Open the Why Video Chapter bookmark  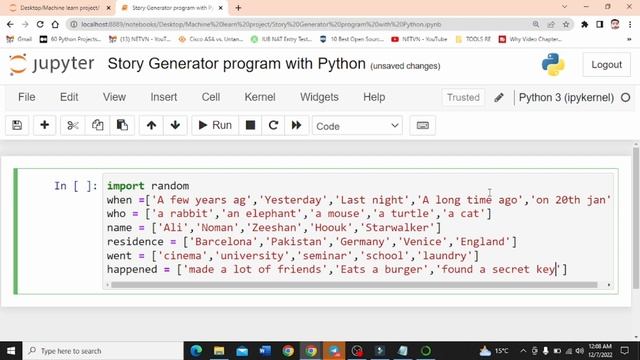(x=531, y=39)
